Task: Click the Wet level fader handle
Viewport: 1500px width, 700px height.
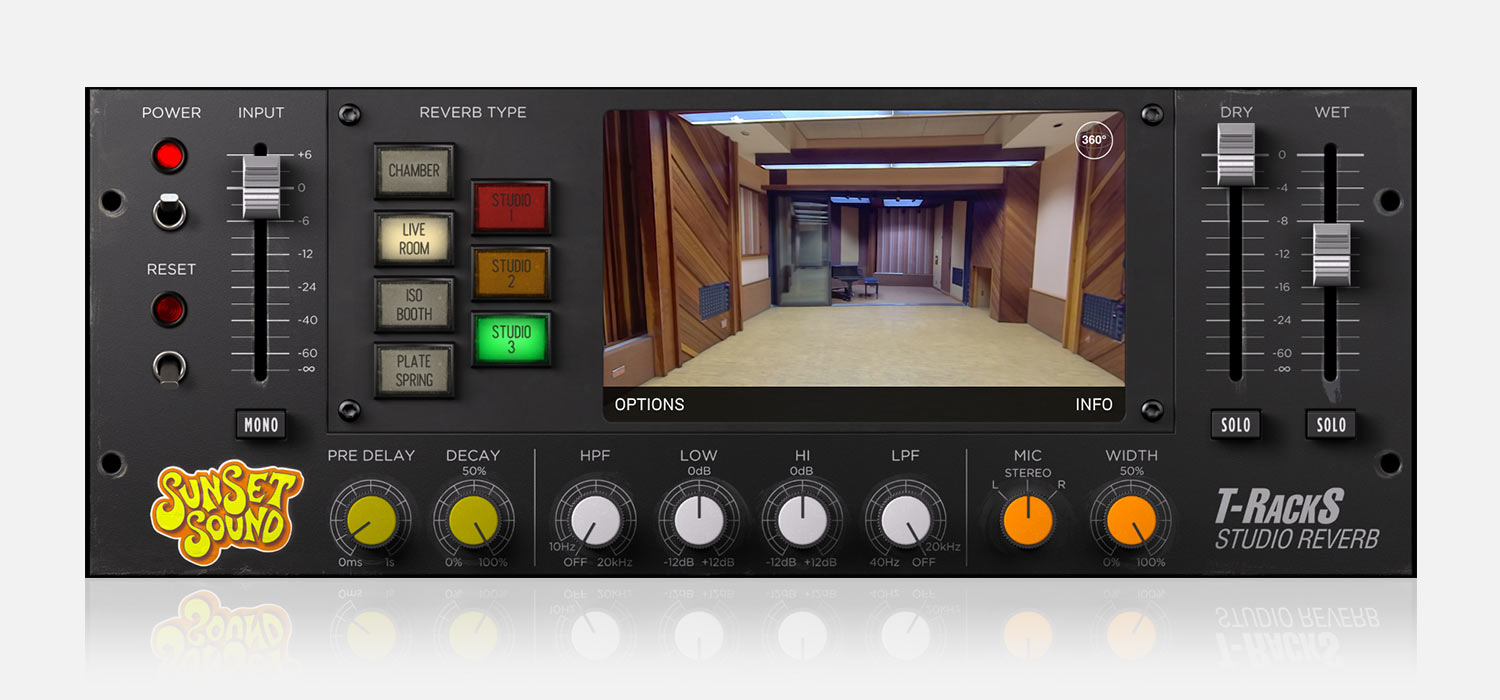Action: pos(1331,254)
